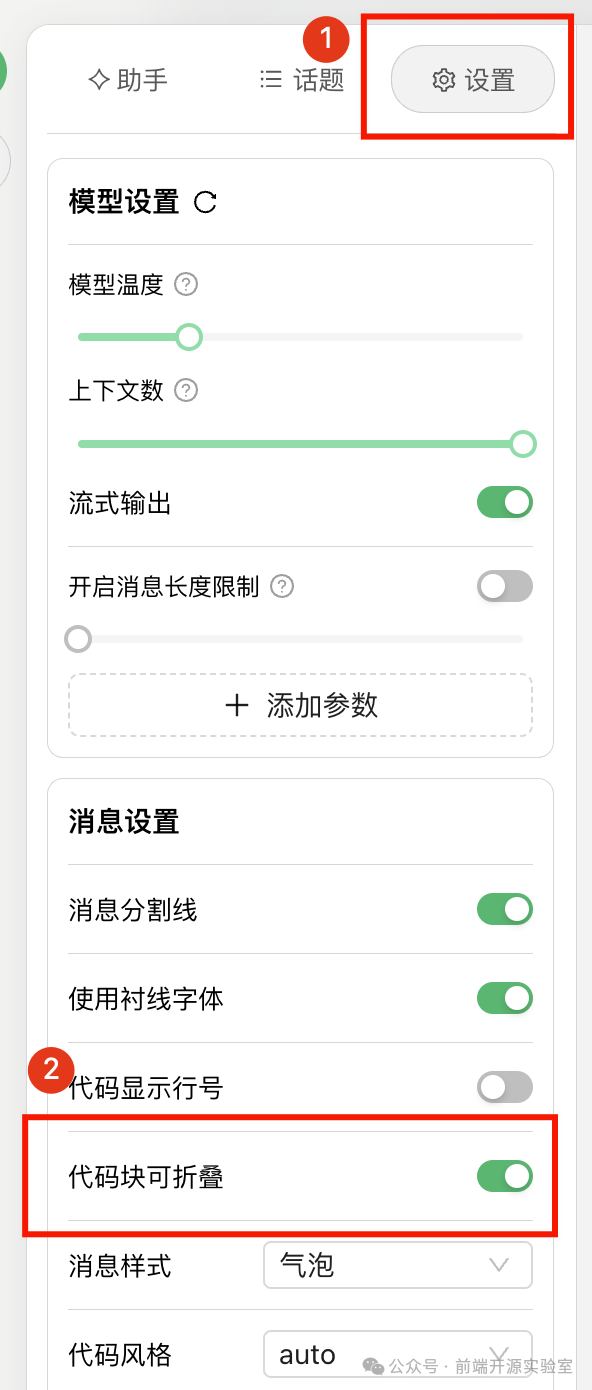The height and width of the screenshot is (1390, 592).
Task: Click the 模型温度 slider handle
Action: point(189,337)
